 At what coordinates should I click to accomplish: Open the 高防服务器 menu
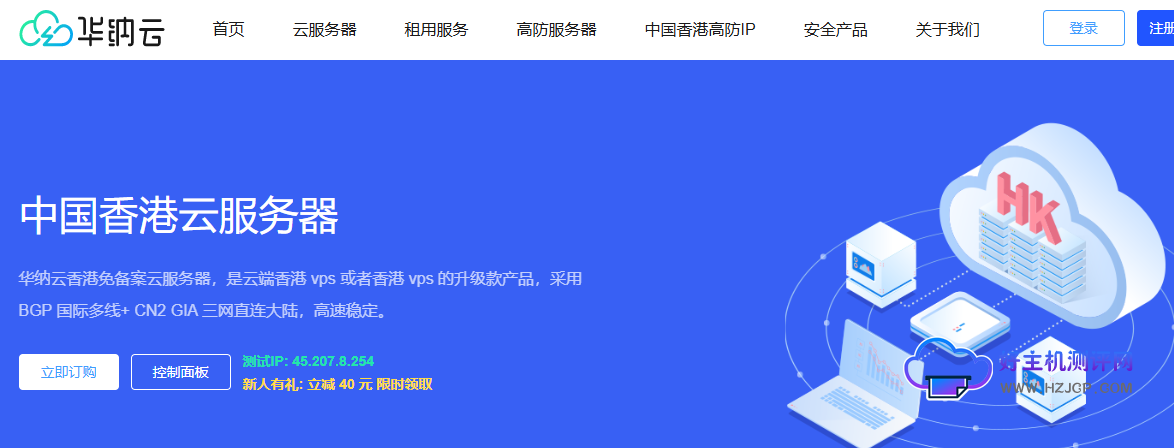coord(556,30)
